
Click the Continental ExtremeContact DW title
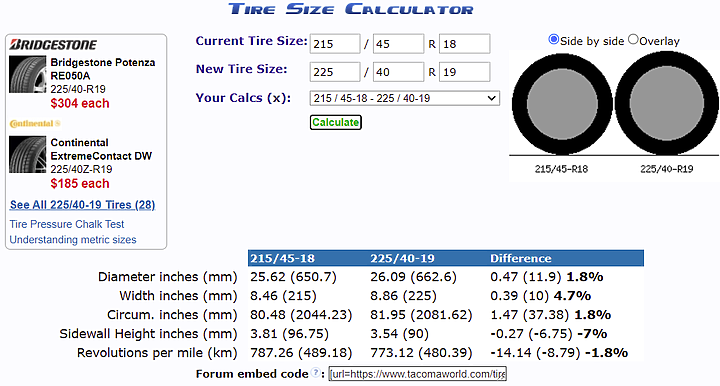point(101,149)
